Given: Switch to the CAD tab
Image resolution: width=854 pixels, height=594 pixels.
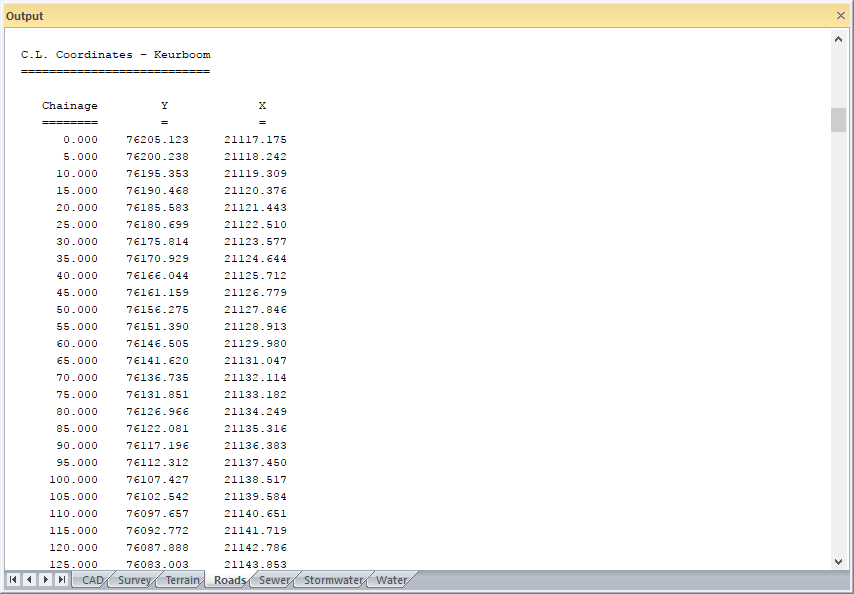Looking at the screenshot, I should click(92, 580).
